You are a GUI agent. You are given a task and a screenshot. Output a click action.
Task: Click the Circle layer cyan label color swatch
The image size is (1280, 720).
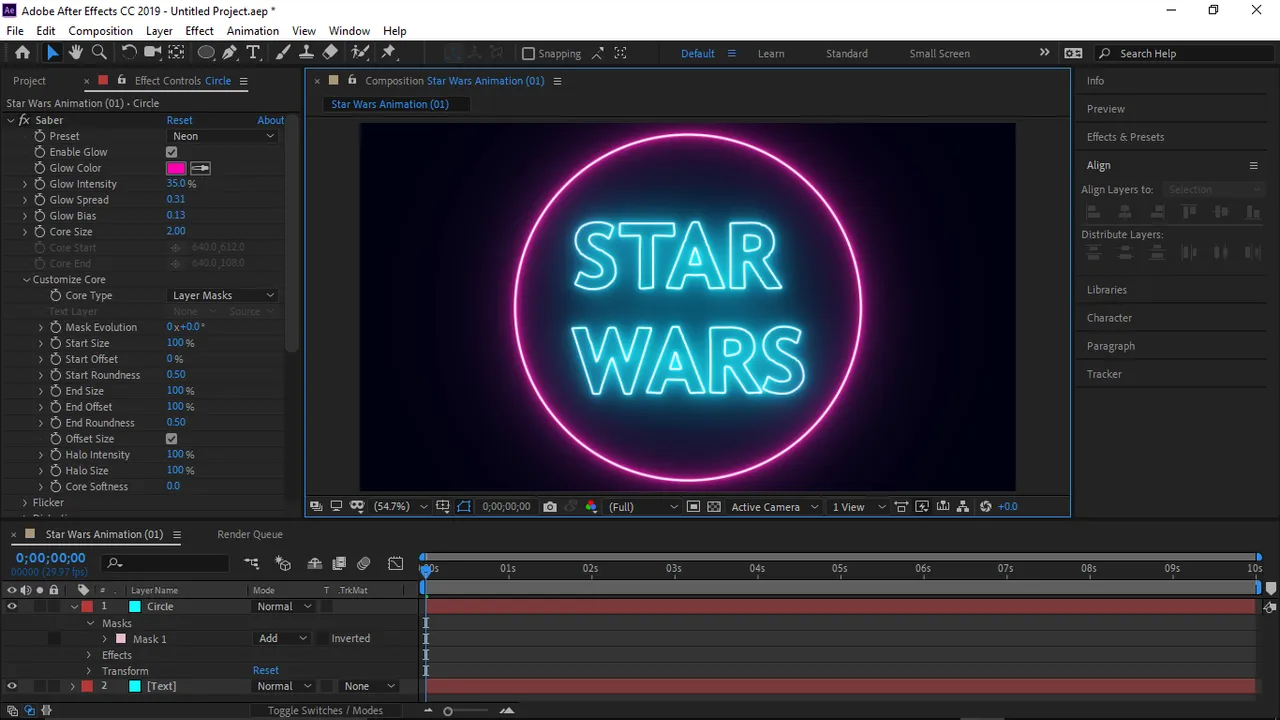[135, 606]
